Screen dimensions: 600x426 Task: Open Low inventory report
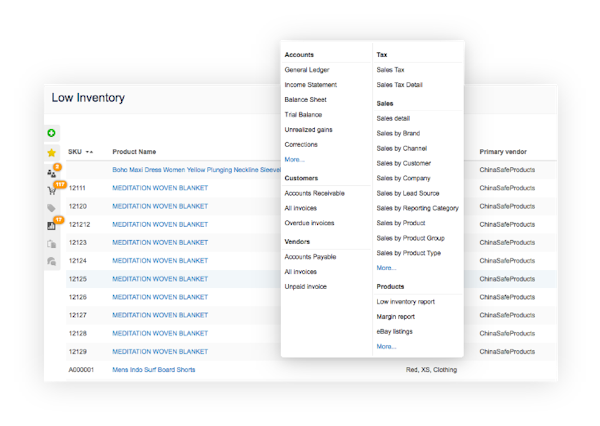coord(405,302)
